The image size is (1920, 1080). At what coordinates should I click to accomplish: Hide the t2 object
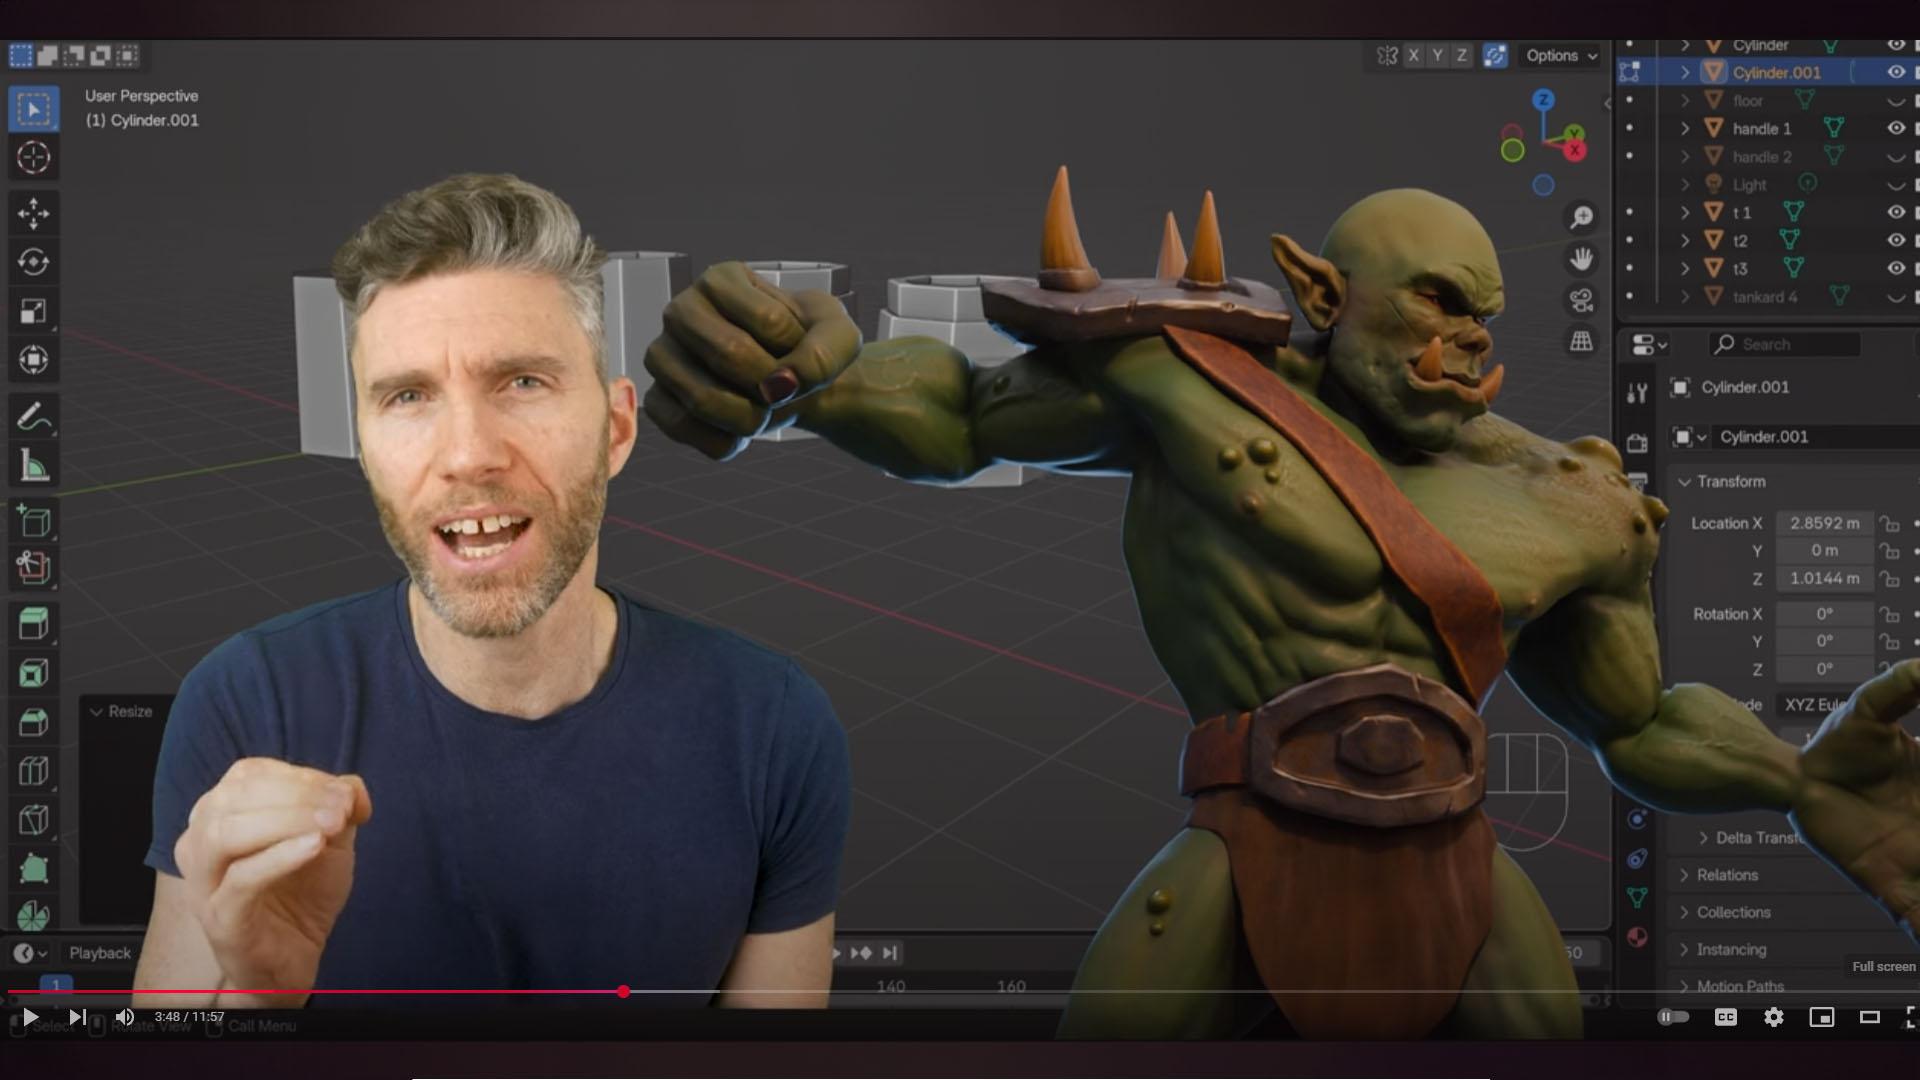pos(1895,240)
